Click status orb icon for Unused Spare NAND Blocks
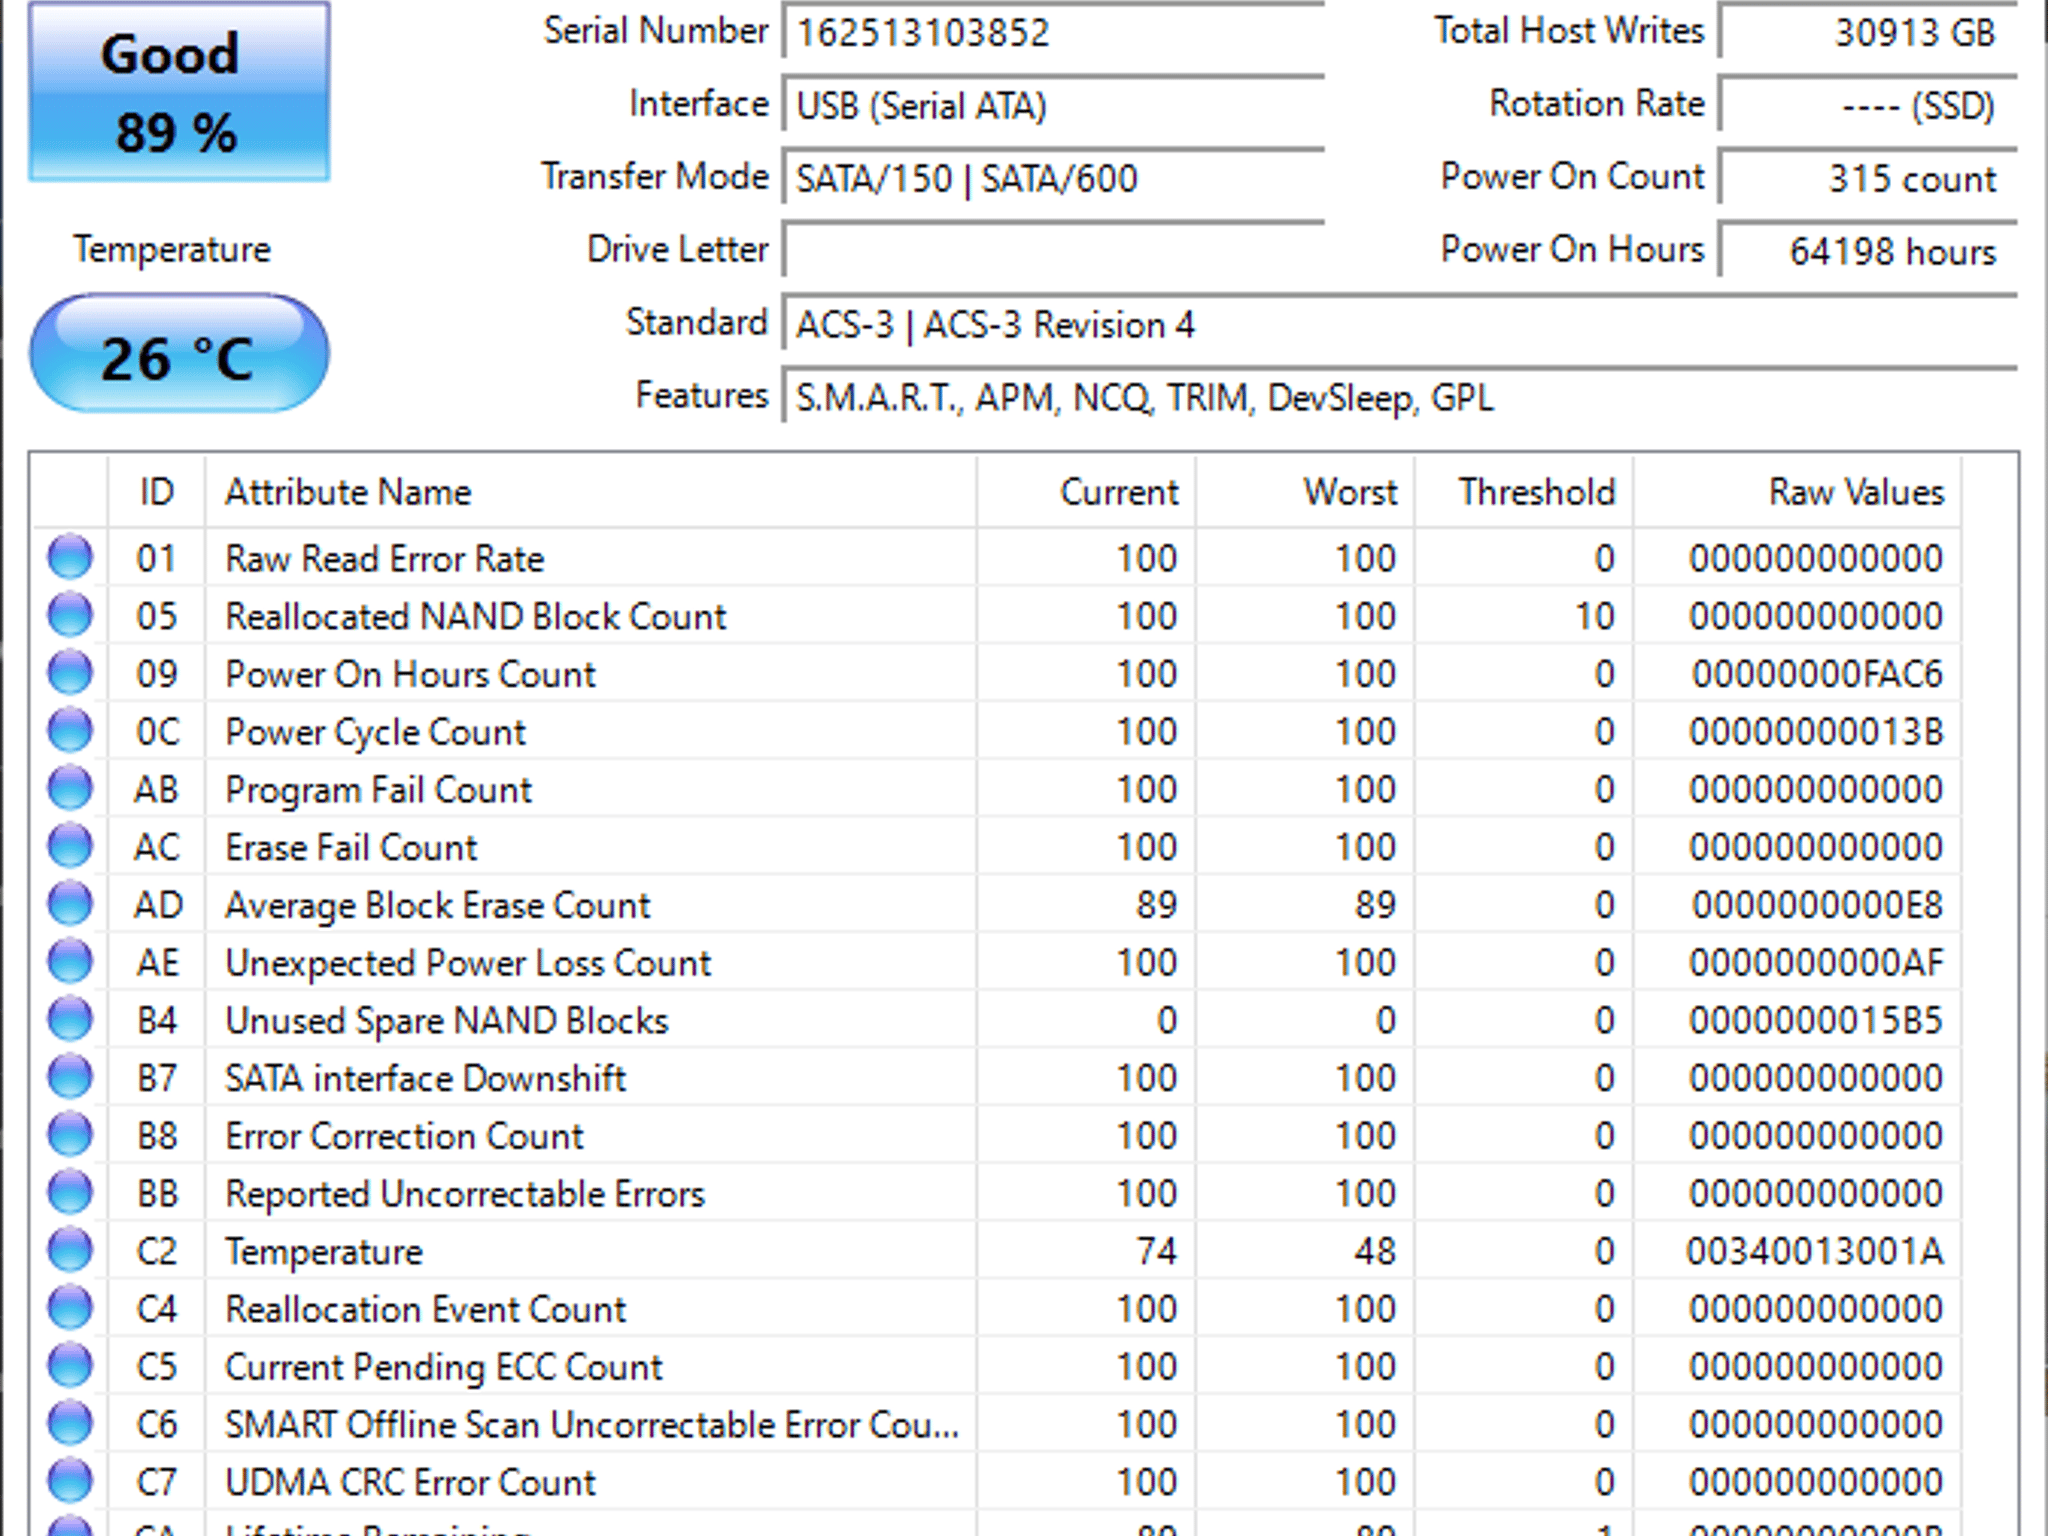This screenshot has height=1536, width=2048. [x=70, y=1020]
